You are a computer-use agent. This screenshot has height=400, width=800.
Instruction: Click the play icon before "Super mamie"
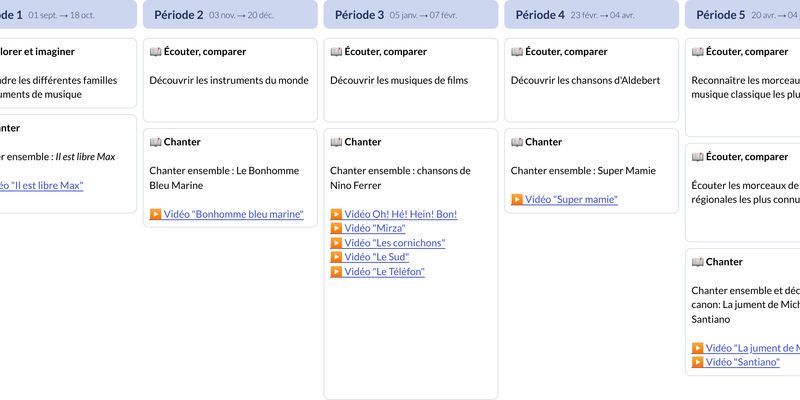[x=517, y=200]
